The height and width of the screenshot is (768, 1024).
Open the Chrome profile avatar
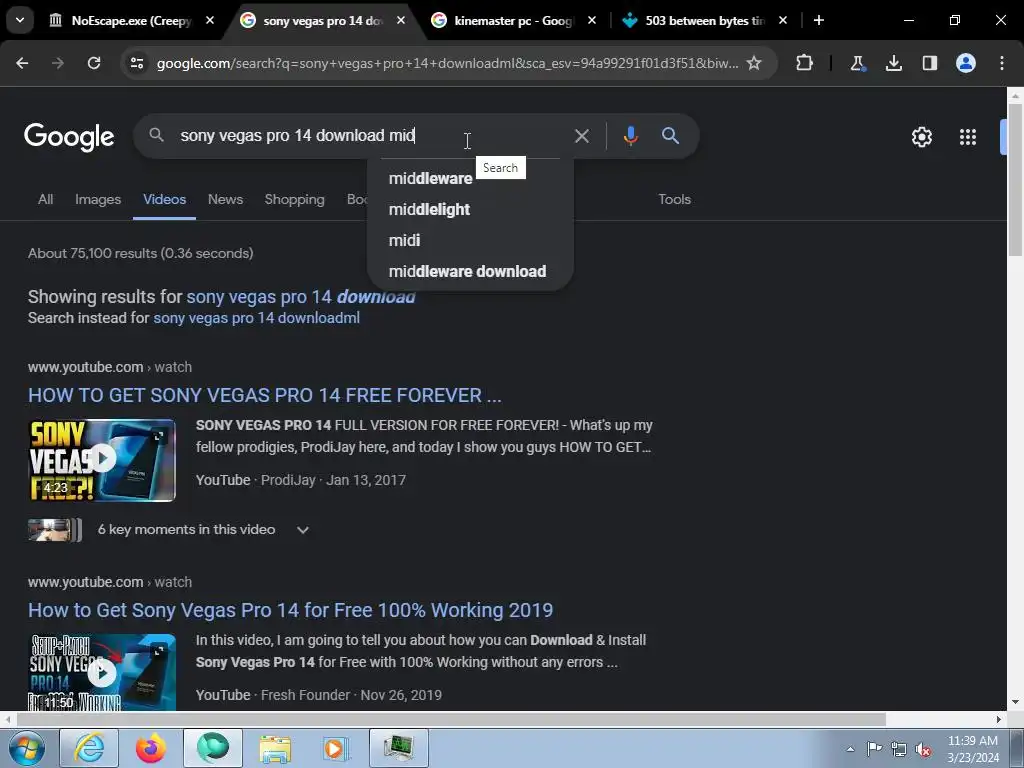tap(966, 63)
